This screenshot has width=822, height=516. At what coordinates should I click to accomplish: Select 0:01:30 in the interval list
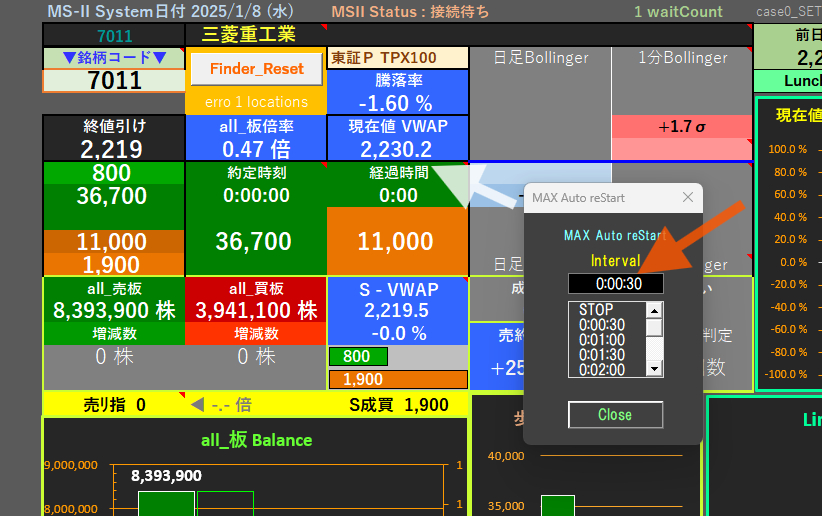(x=602, y=355)
